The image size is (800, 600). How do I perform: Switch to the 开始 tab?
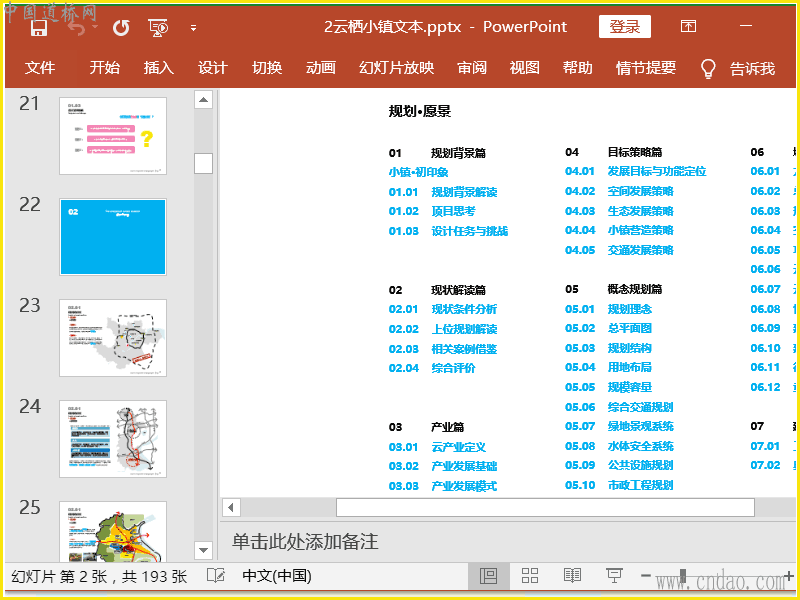pyautogui.click(x=105, y=67)
